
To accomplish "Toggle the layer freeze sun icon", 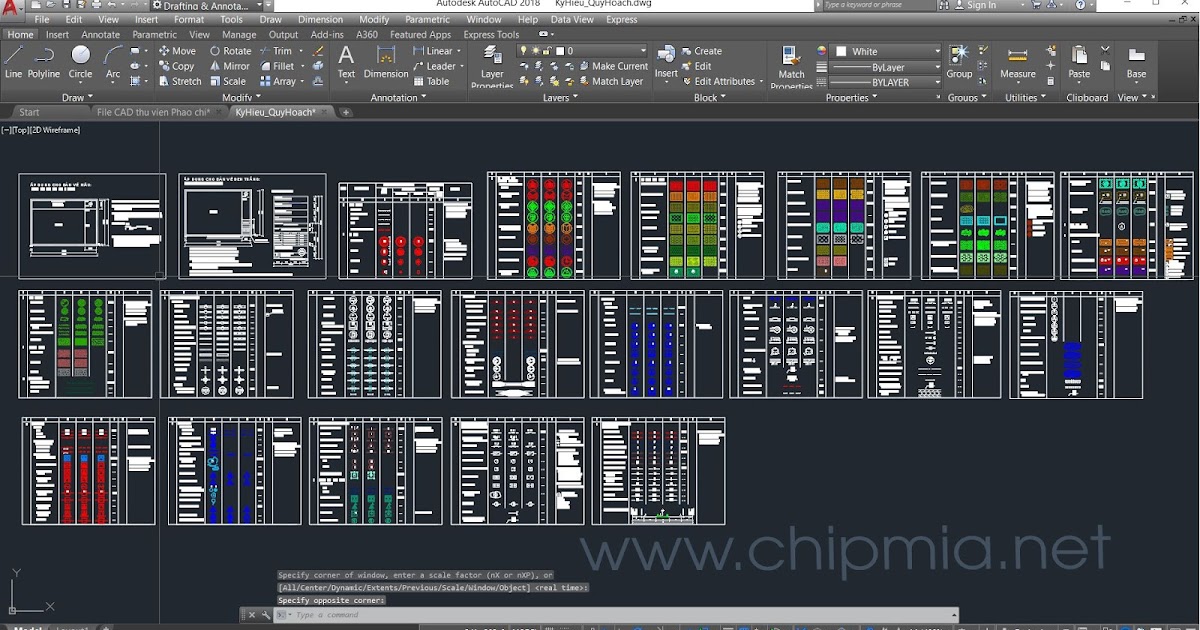I will tap(535, 51).
